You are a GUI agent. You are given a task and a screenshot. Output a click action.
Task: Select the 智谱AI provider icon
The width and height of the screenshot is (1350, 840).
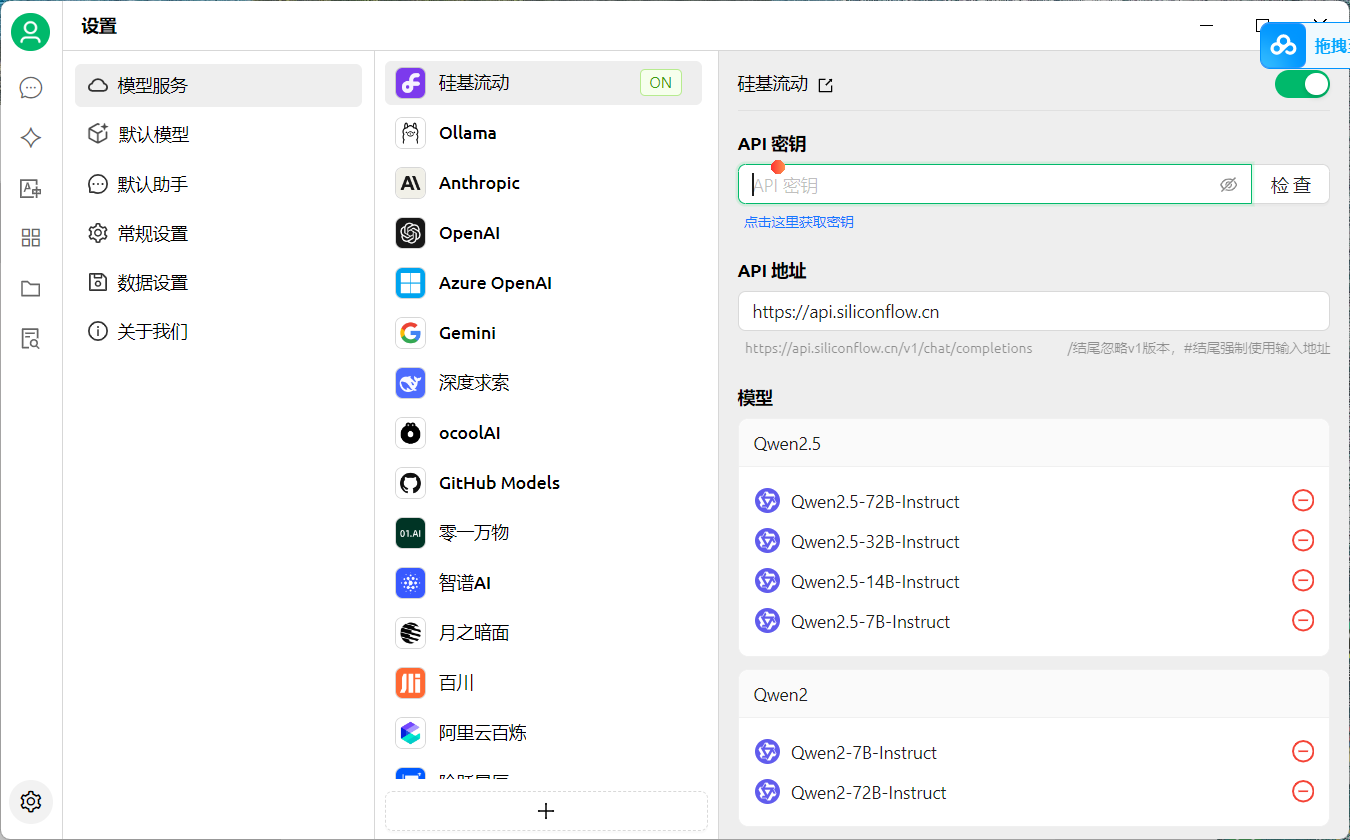click(x=411, y=583)
